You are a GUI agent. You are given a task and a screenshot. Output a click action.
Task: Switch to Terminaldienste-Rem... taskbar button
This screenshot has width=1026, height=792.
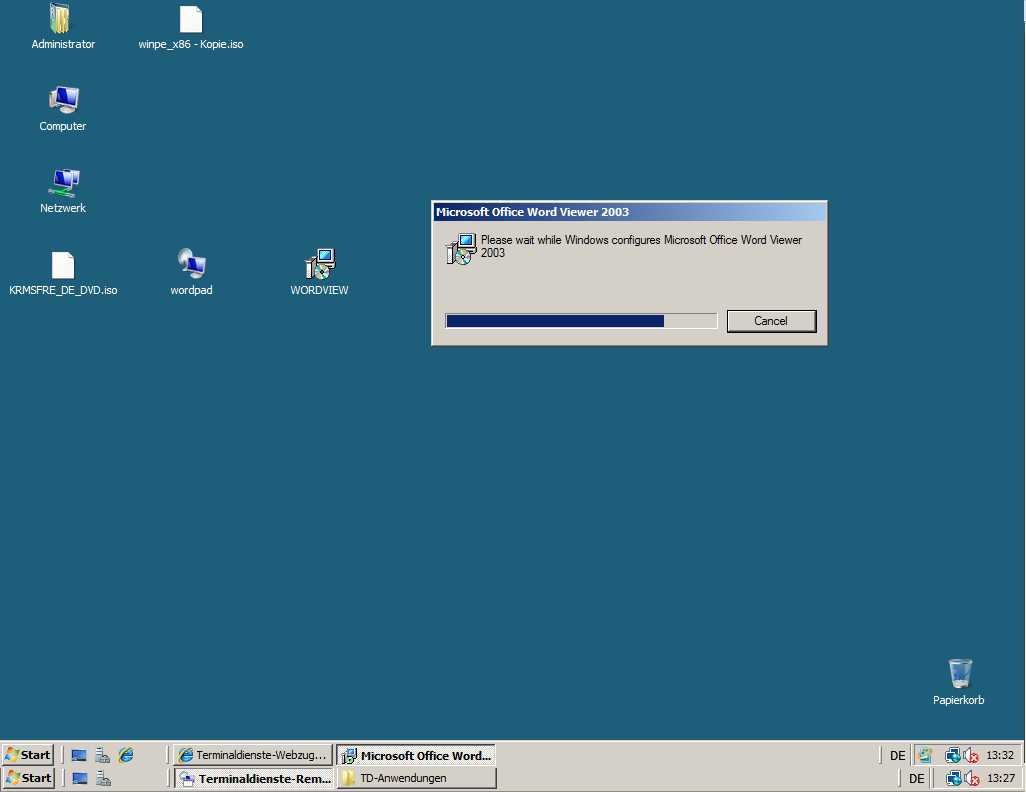(253, 778)
